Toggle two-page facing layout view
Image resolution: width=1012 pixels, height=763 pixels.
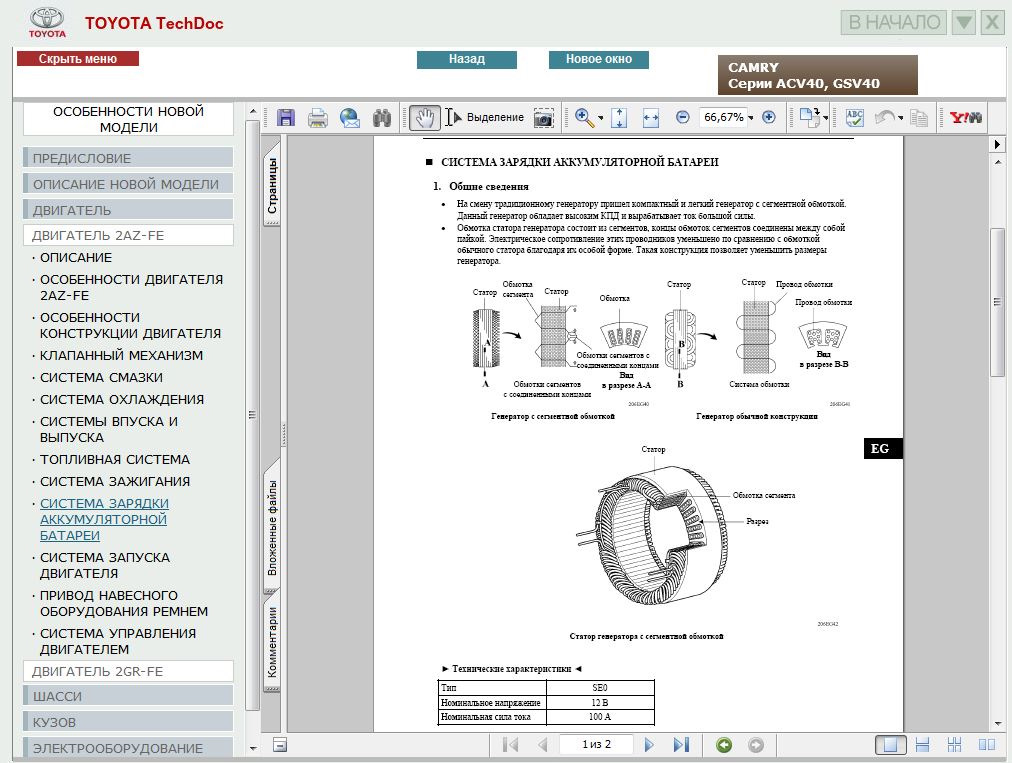tap(986, 745)
